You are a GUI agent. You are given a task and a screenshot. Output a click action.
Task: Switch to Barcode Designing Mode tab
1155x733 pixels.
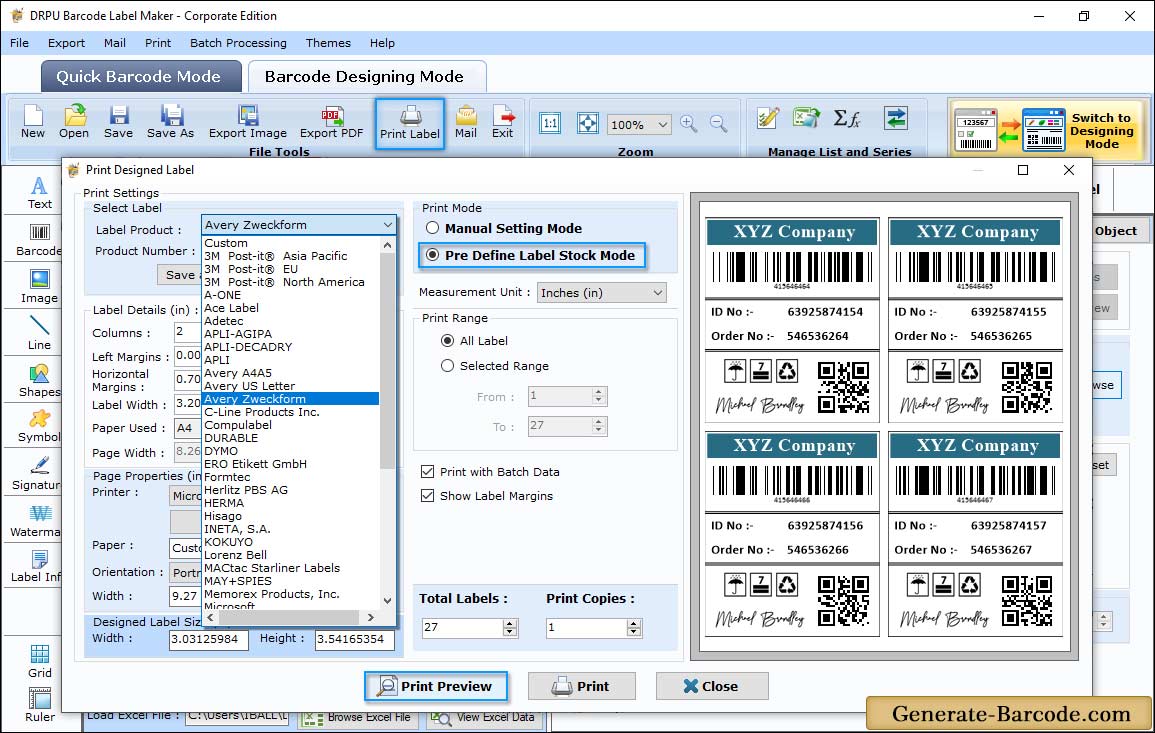click(x=365, y=77)
